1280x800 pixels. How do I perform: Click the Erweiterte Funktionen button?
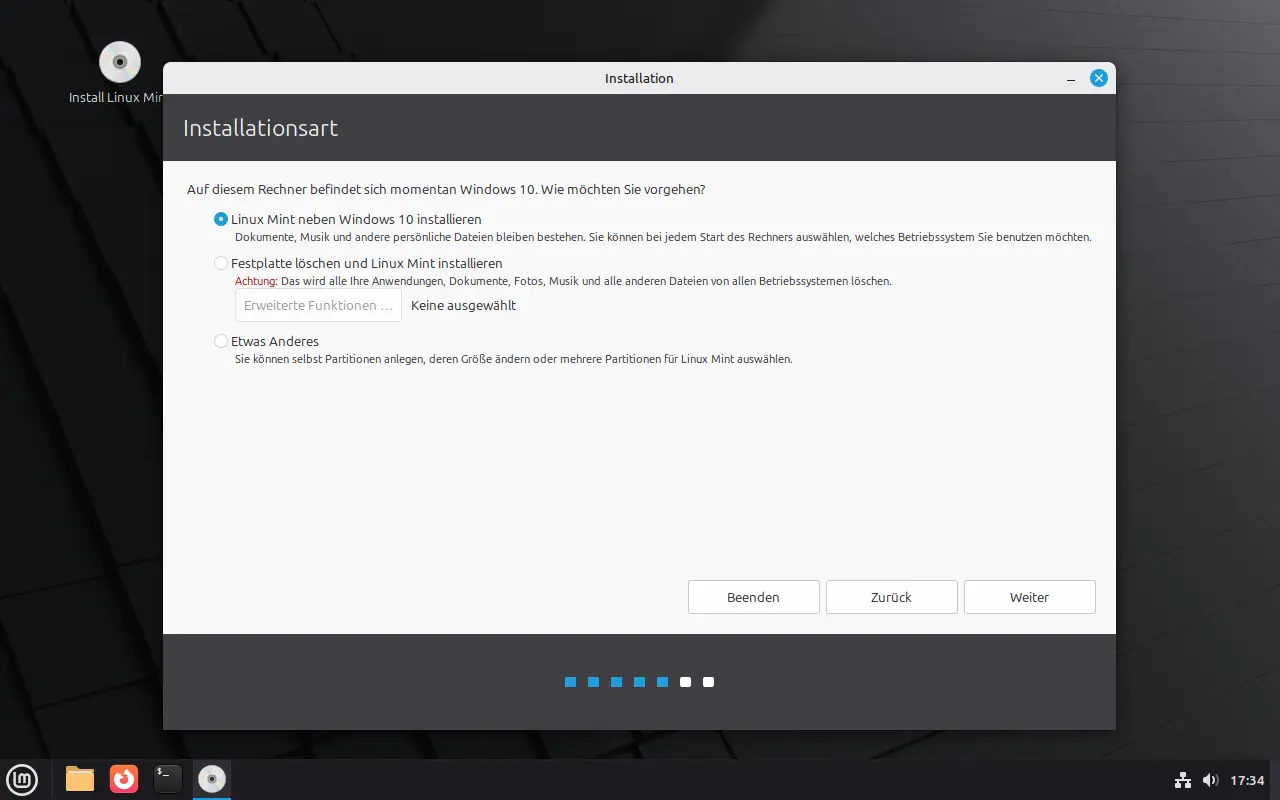coord(318,306)
